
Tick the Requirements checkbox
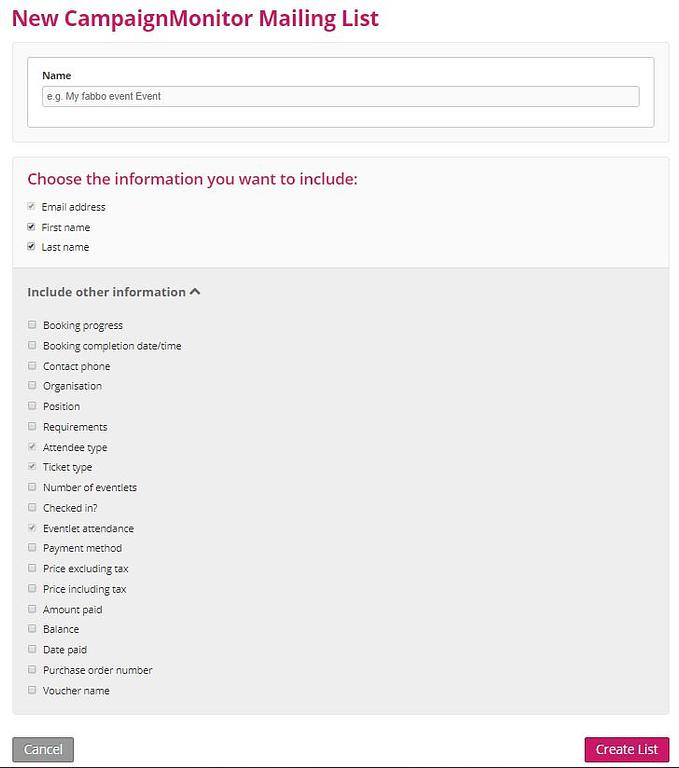(32, 427)
